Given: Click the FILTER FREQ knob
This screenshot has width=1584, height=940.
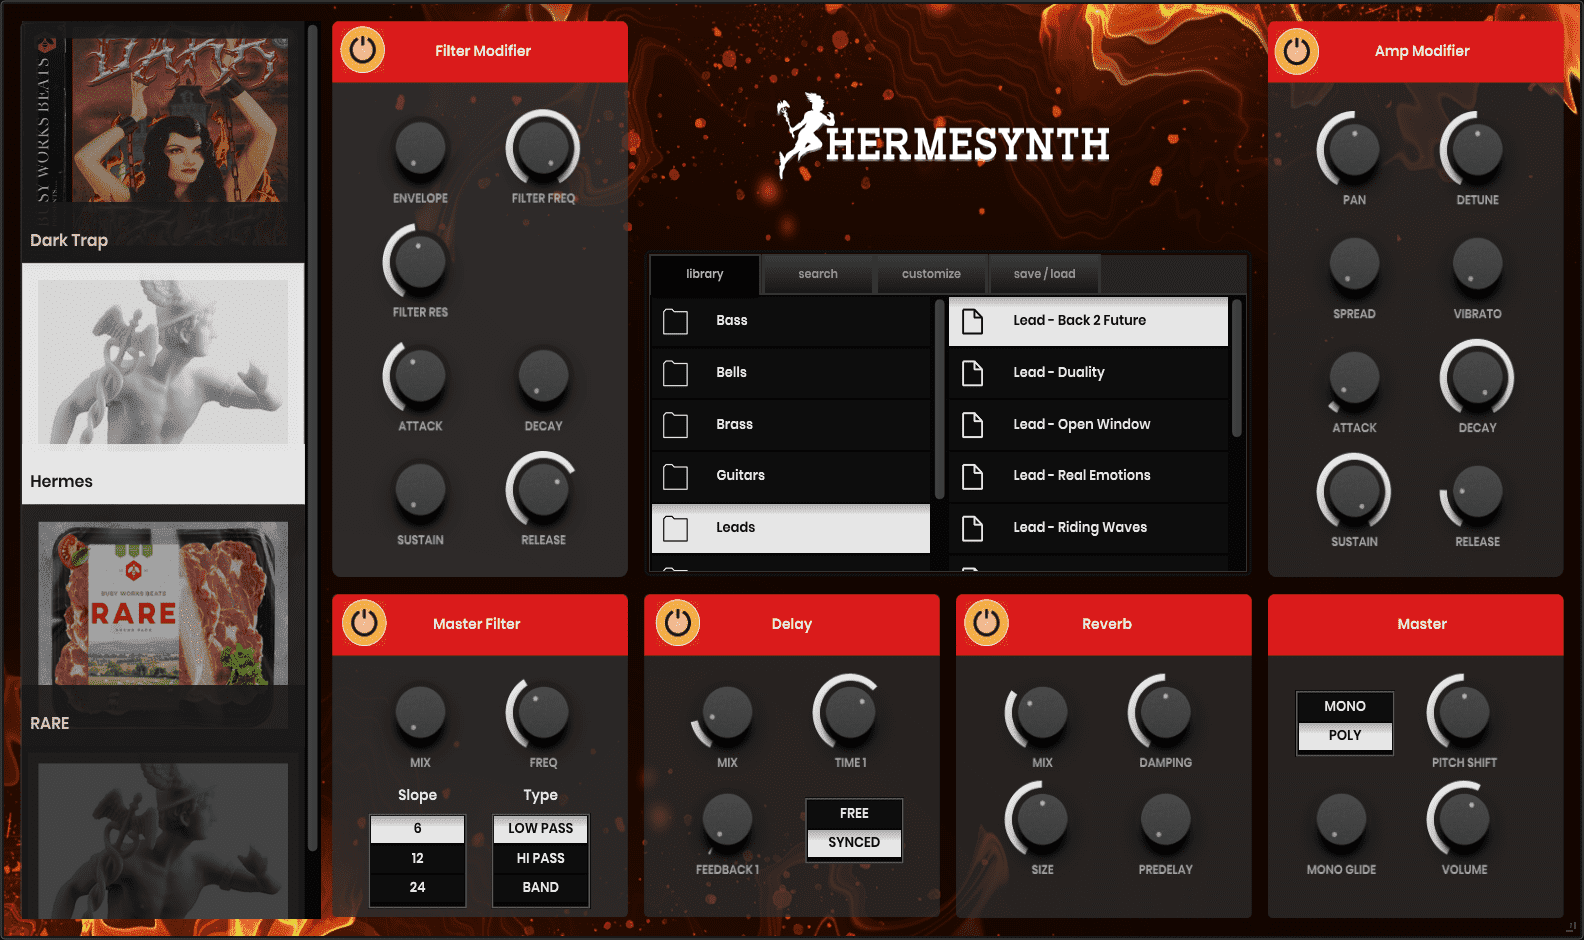Looking at the screenshot, I should (x=543, y=149).
